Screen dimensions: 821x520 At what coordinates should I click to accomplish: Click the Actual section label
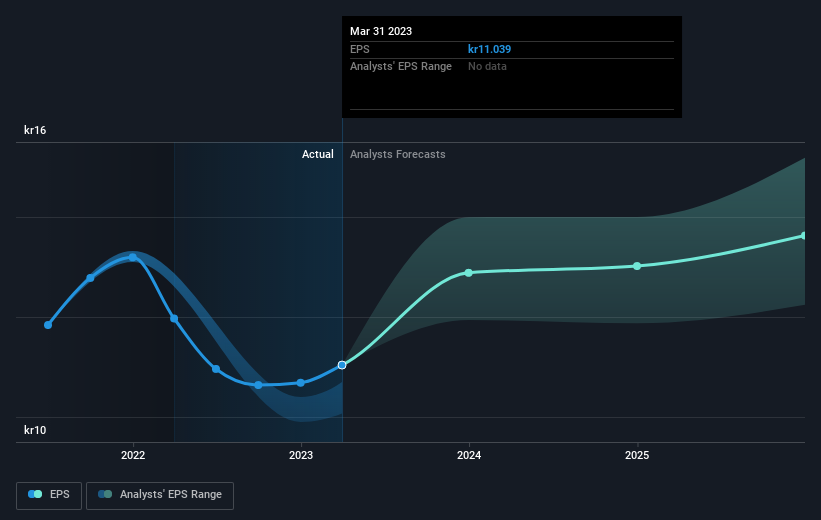point(317,154)
